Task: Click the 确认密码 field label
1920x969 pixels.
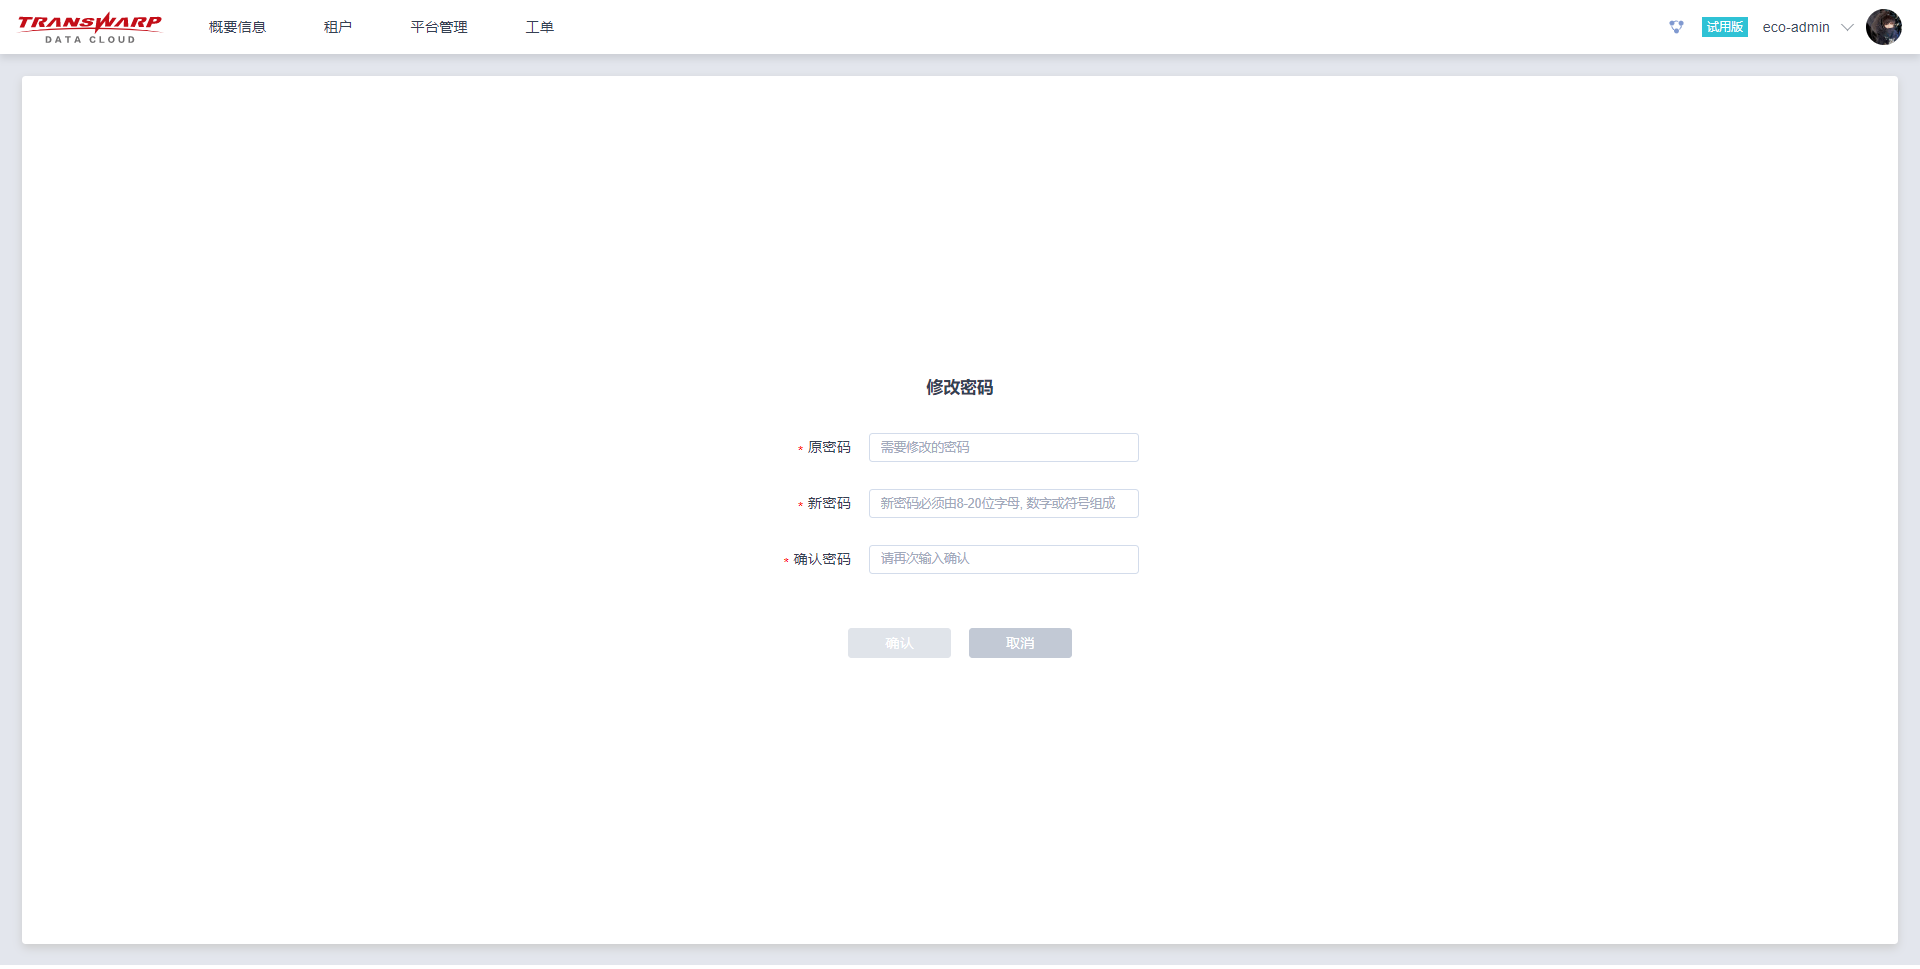Action: point(822,559)
